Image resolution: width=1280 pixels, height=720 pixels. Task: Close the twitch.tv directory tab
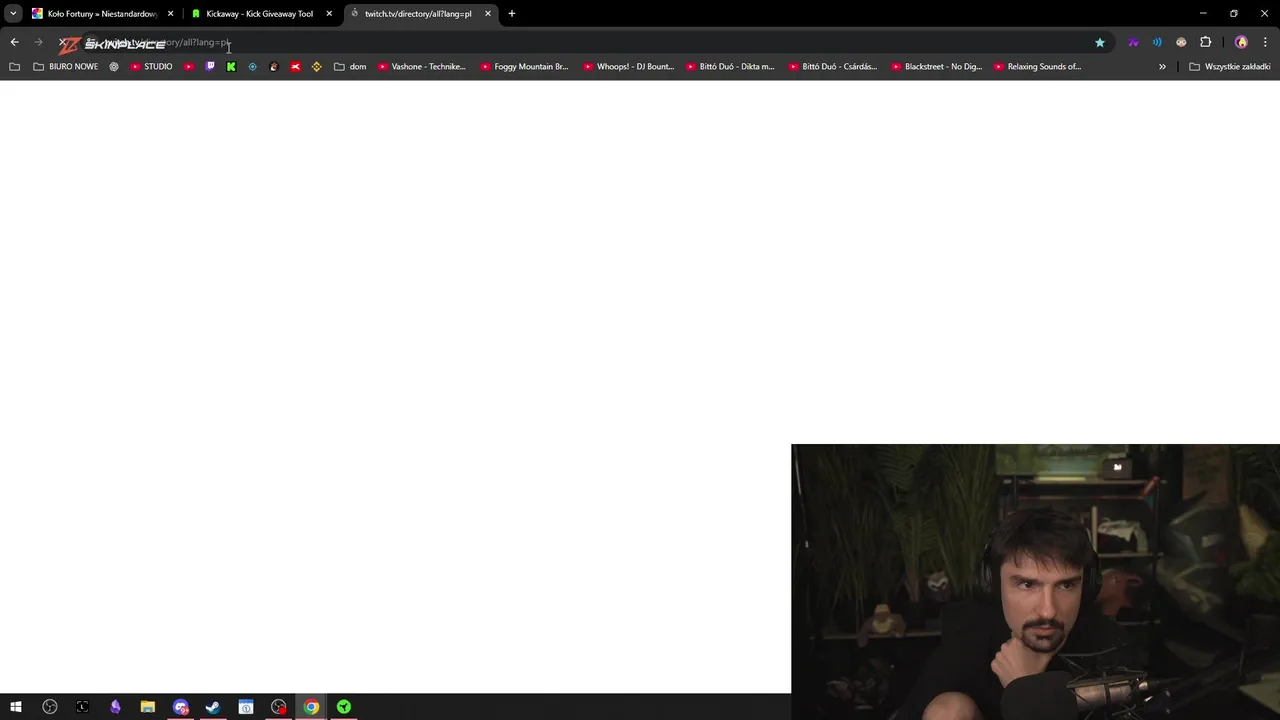[x=488, y=14]
